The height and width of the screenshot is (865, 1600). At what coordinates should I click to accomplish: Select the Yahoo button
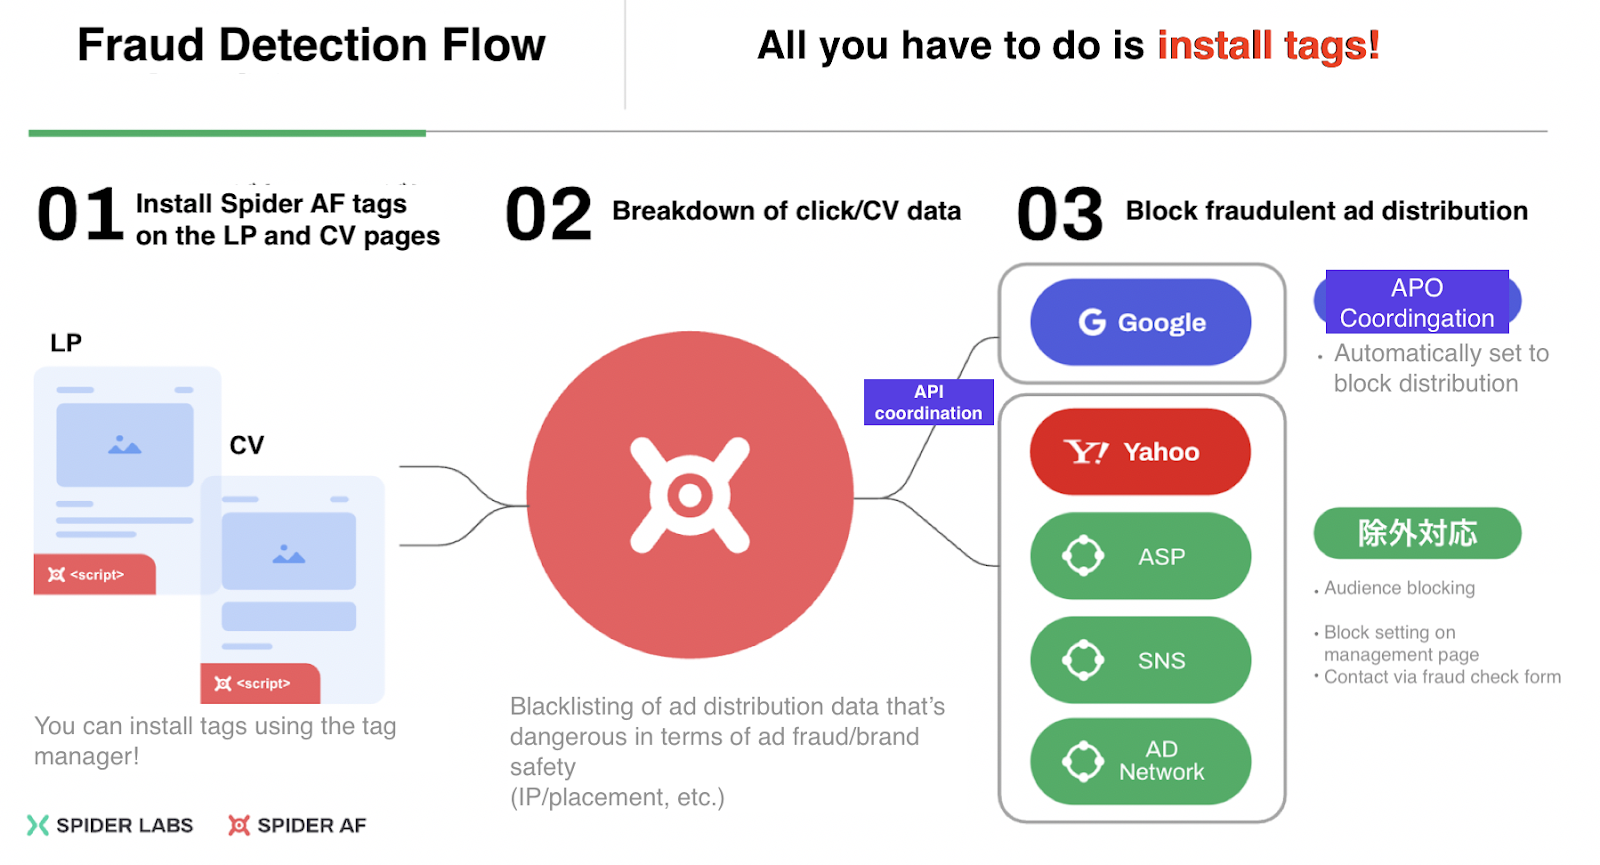click(x=1140, y=452)
